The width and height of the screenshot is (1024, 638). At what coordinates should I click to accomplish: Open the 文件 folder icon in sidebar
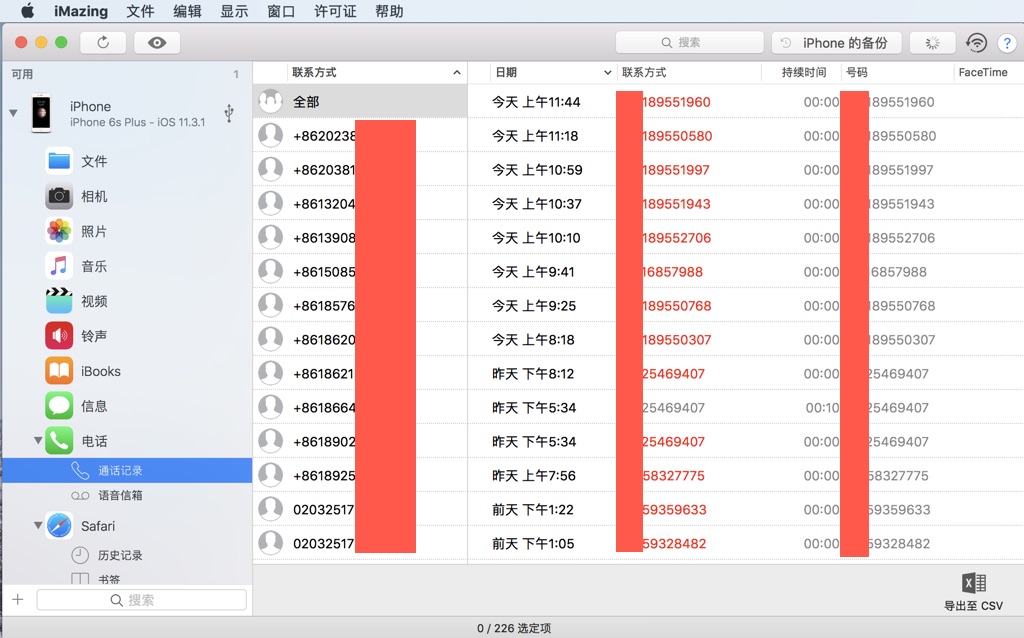click(x=59, y=161)
